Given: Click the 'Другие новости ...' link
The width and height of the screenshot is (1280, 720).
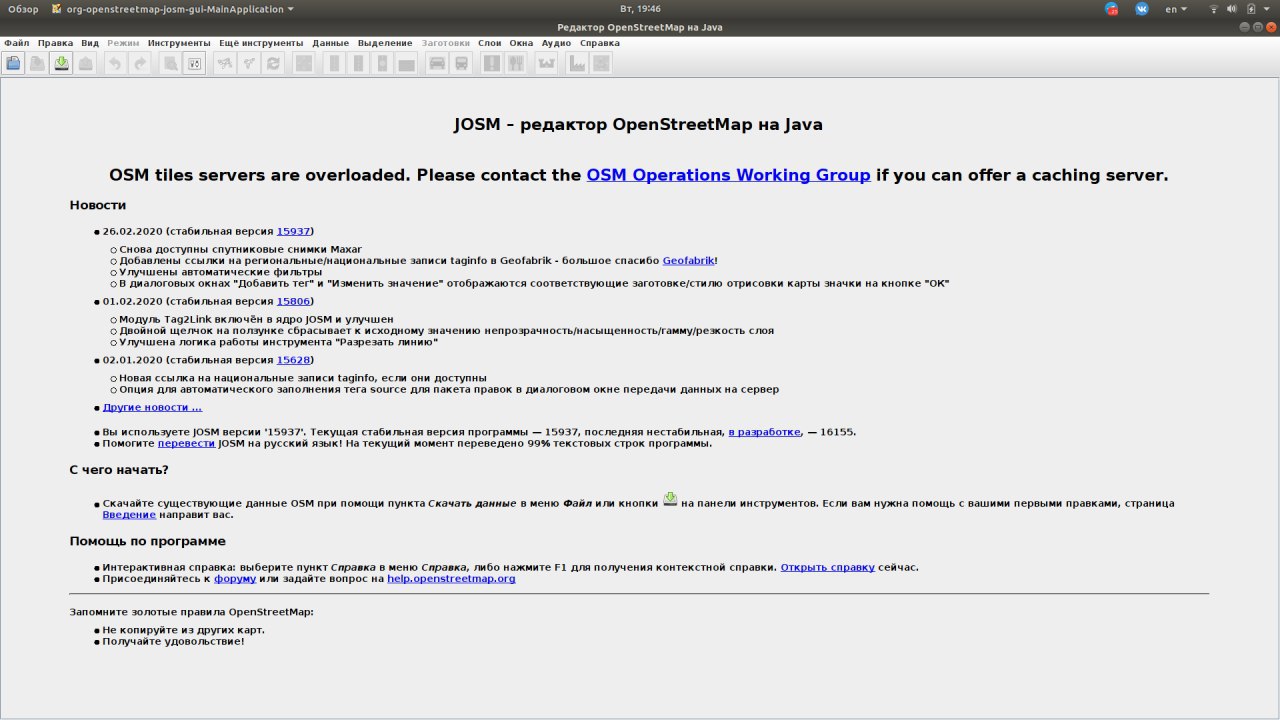Looking at the screenshot, I should [x=152, y=407].
